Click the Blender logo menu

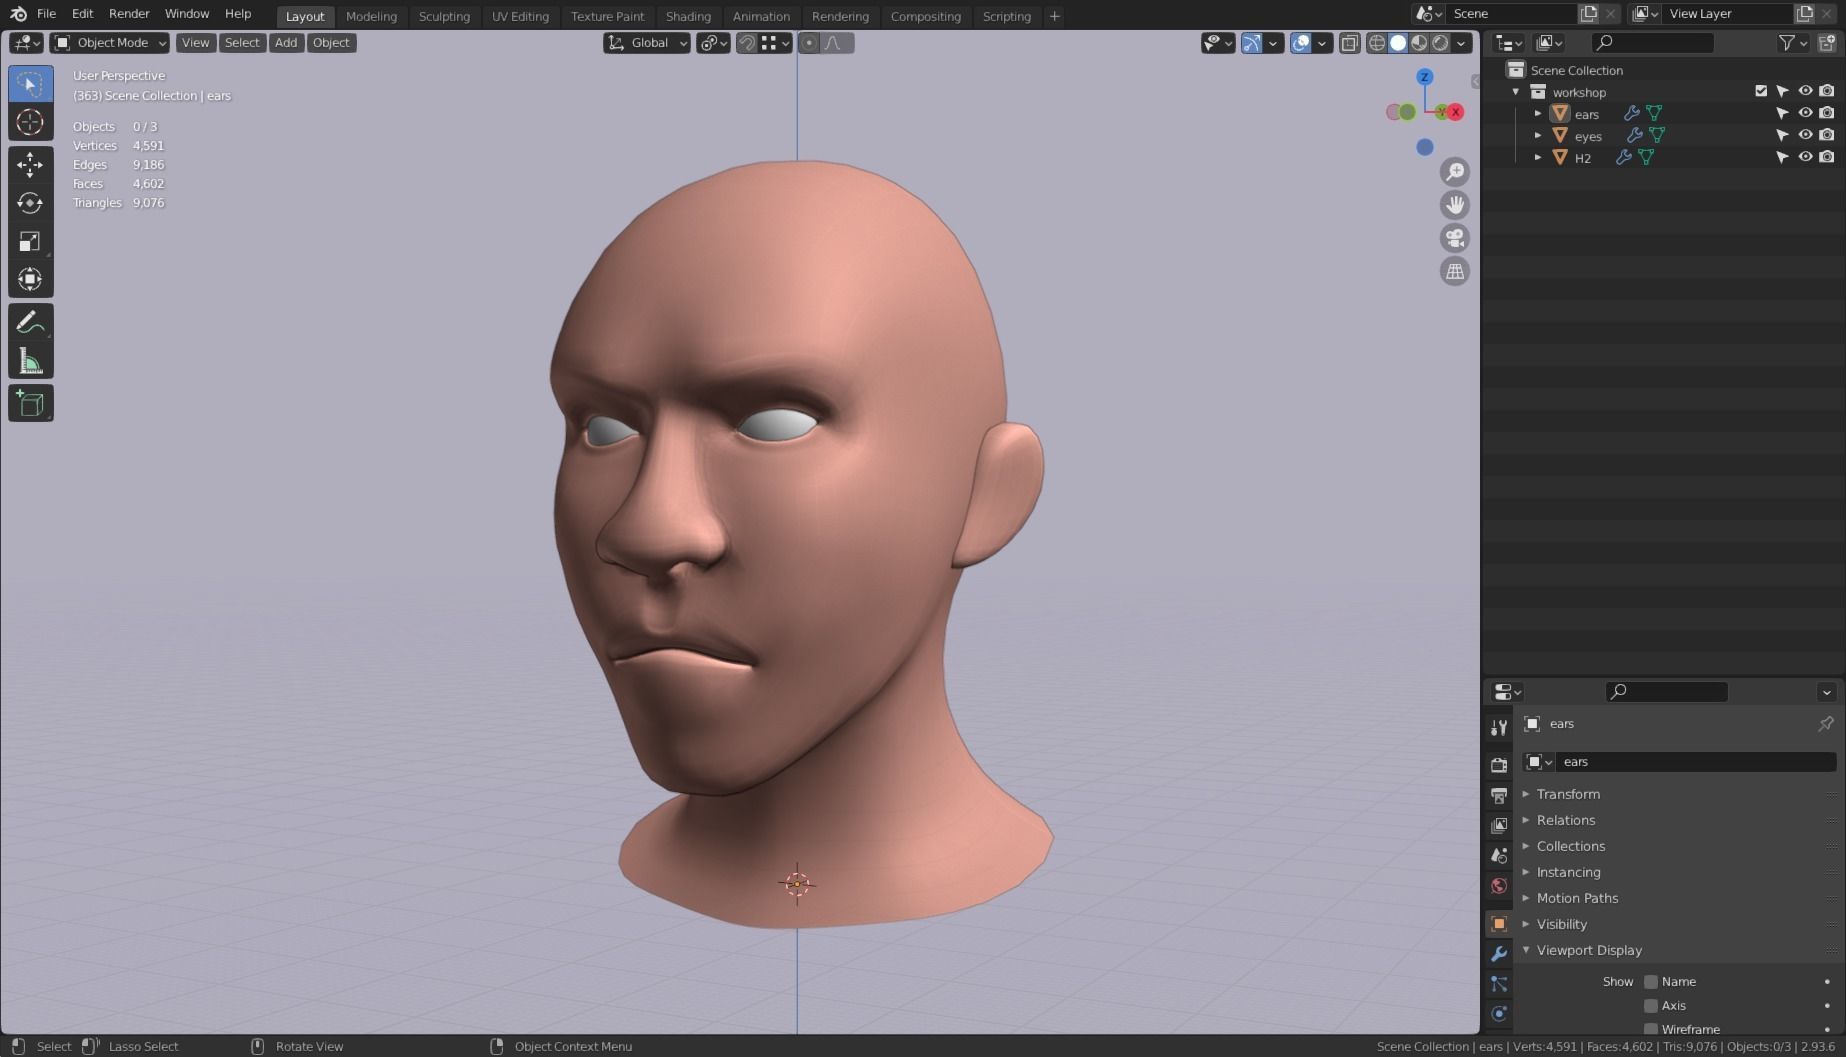[x=18, y=14]
